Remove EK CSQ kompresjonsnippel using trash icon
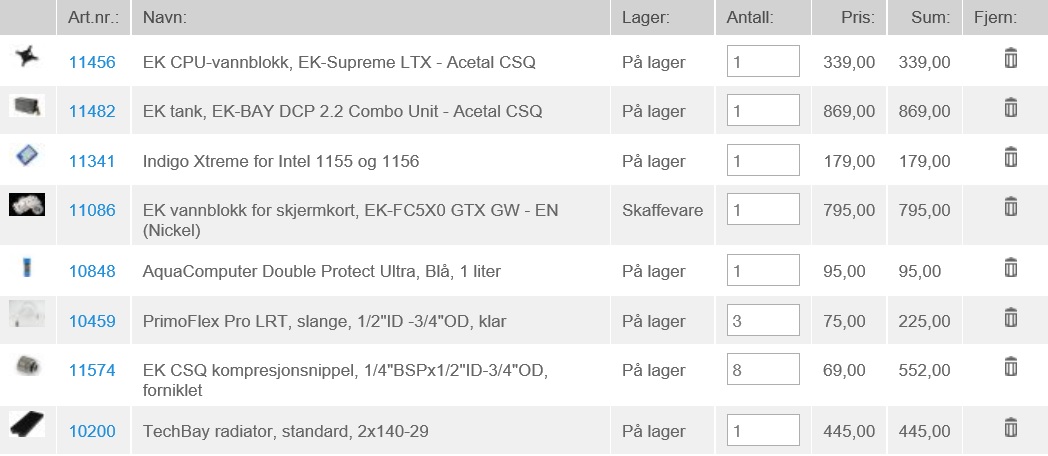This screenshot has height=456, width=1048. [x=1011, y=367]
